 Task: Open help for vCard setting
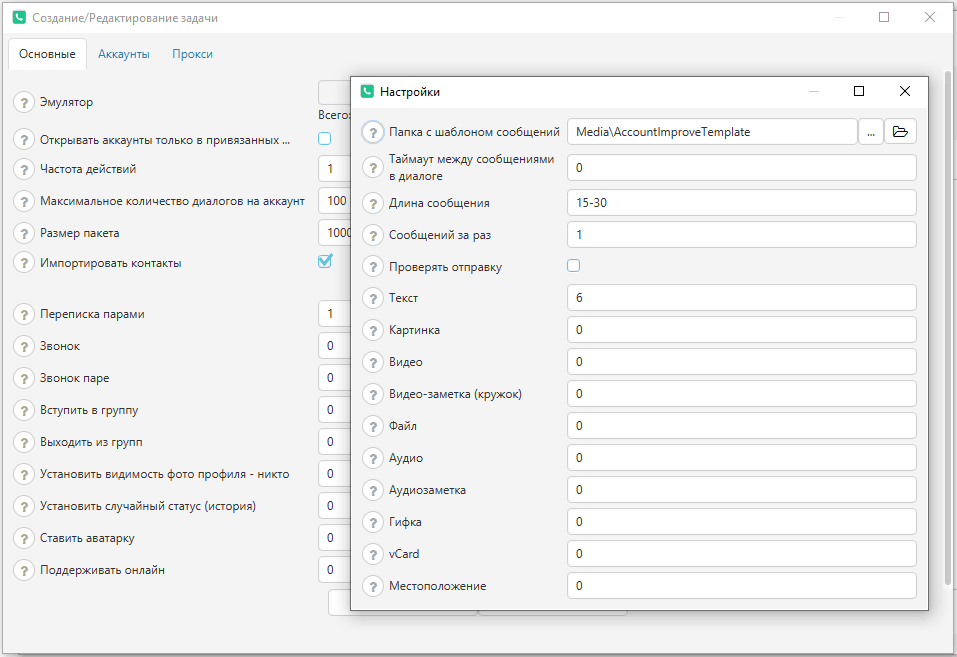373,554
